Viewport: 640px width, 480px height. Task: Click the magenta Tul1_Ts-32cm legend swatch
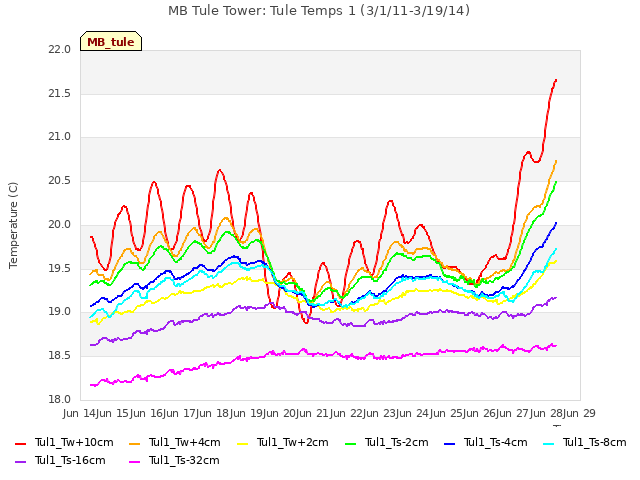pos(134,461)
